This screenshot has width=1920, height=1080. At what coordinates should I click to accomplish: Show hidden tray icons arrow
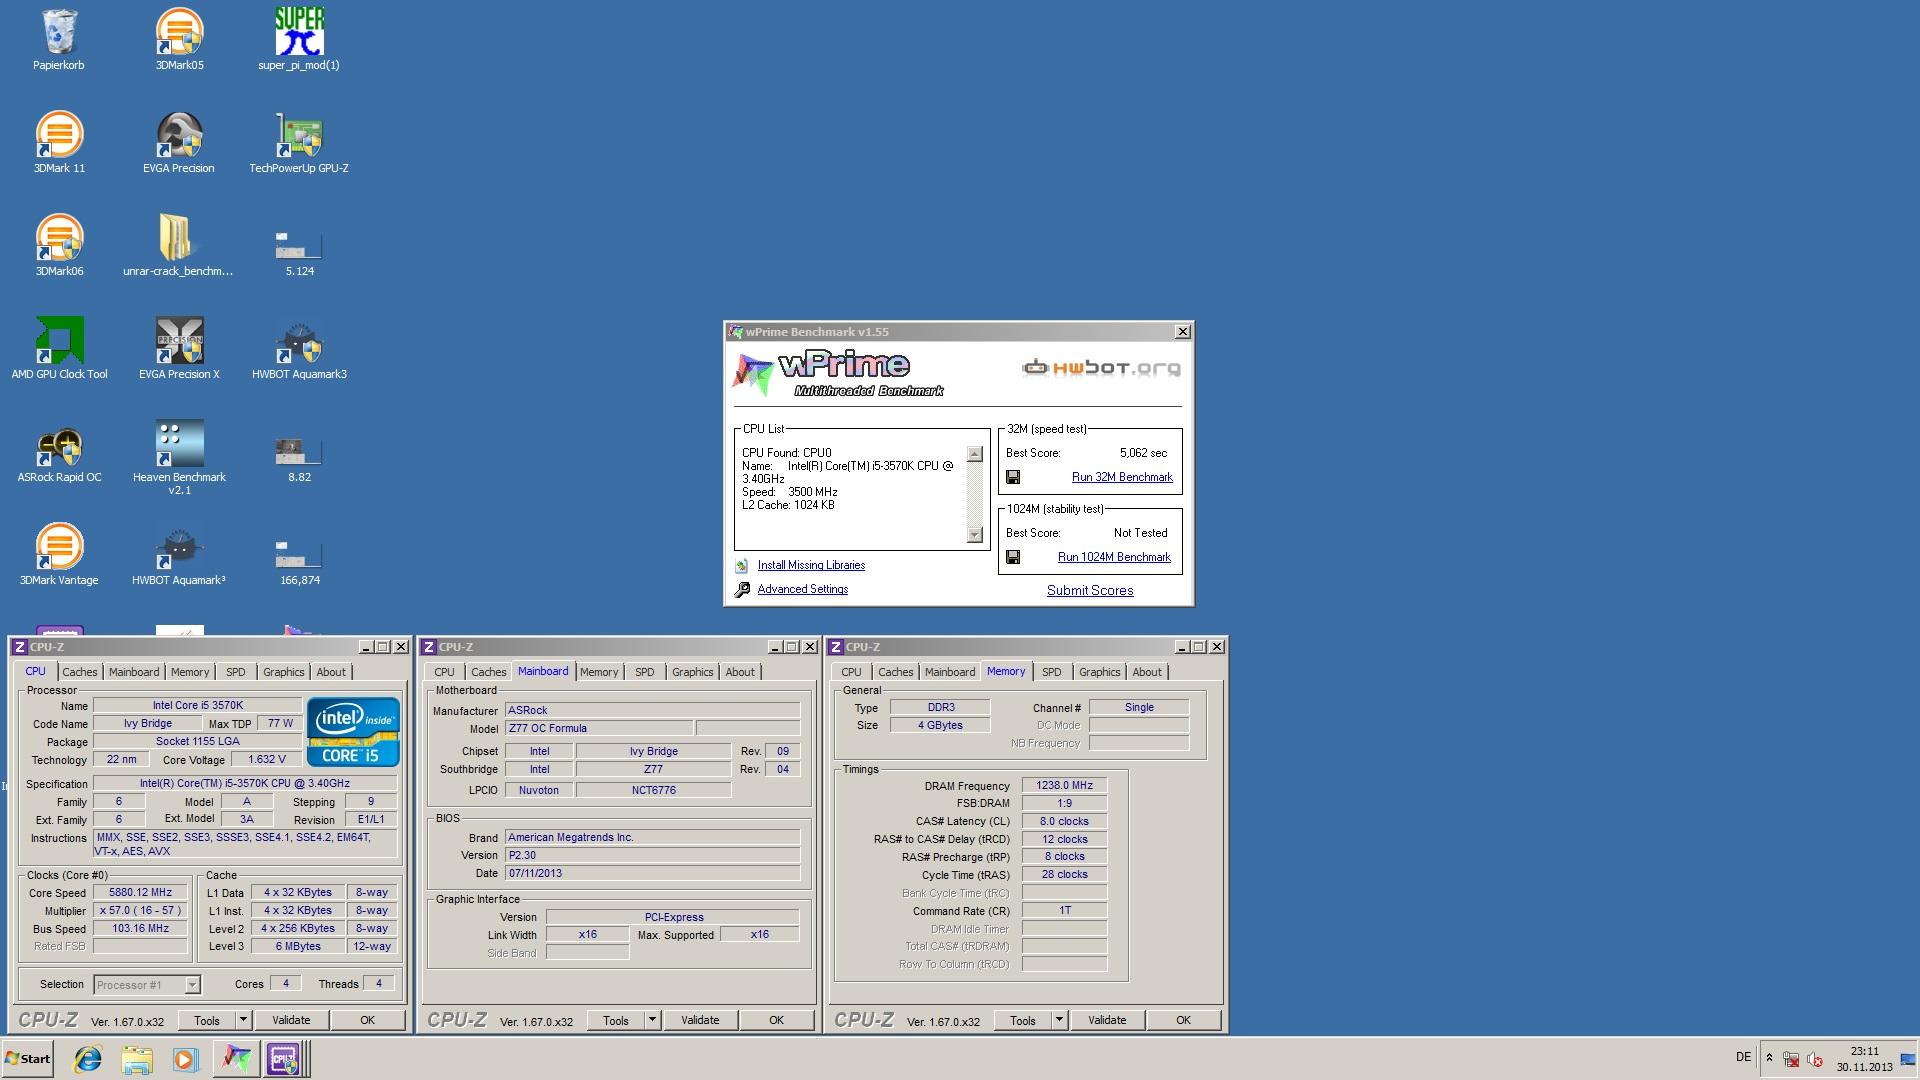click(x=1769, y=1058)
